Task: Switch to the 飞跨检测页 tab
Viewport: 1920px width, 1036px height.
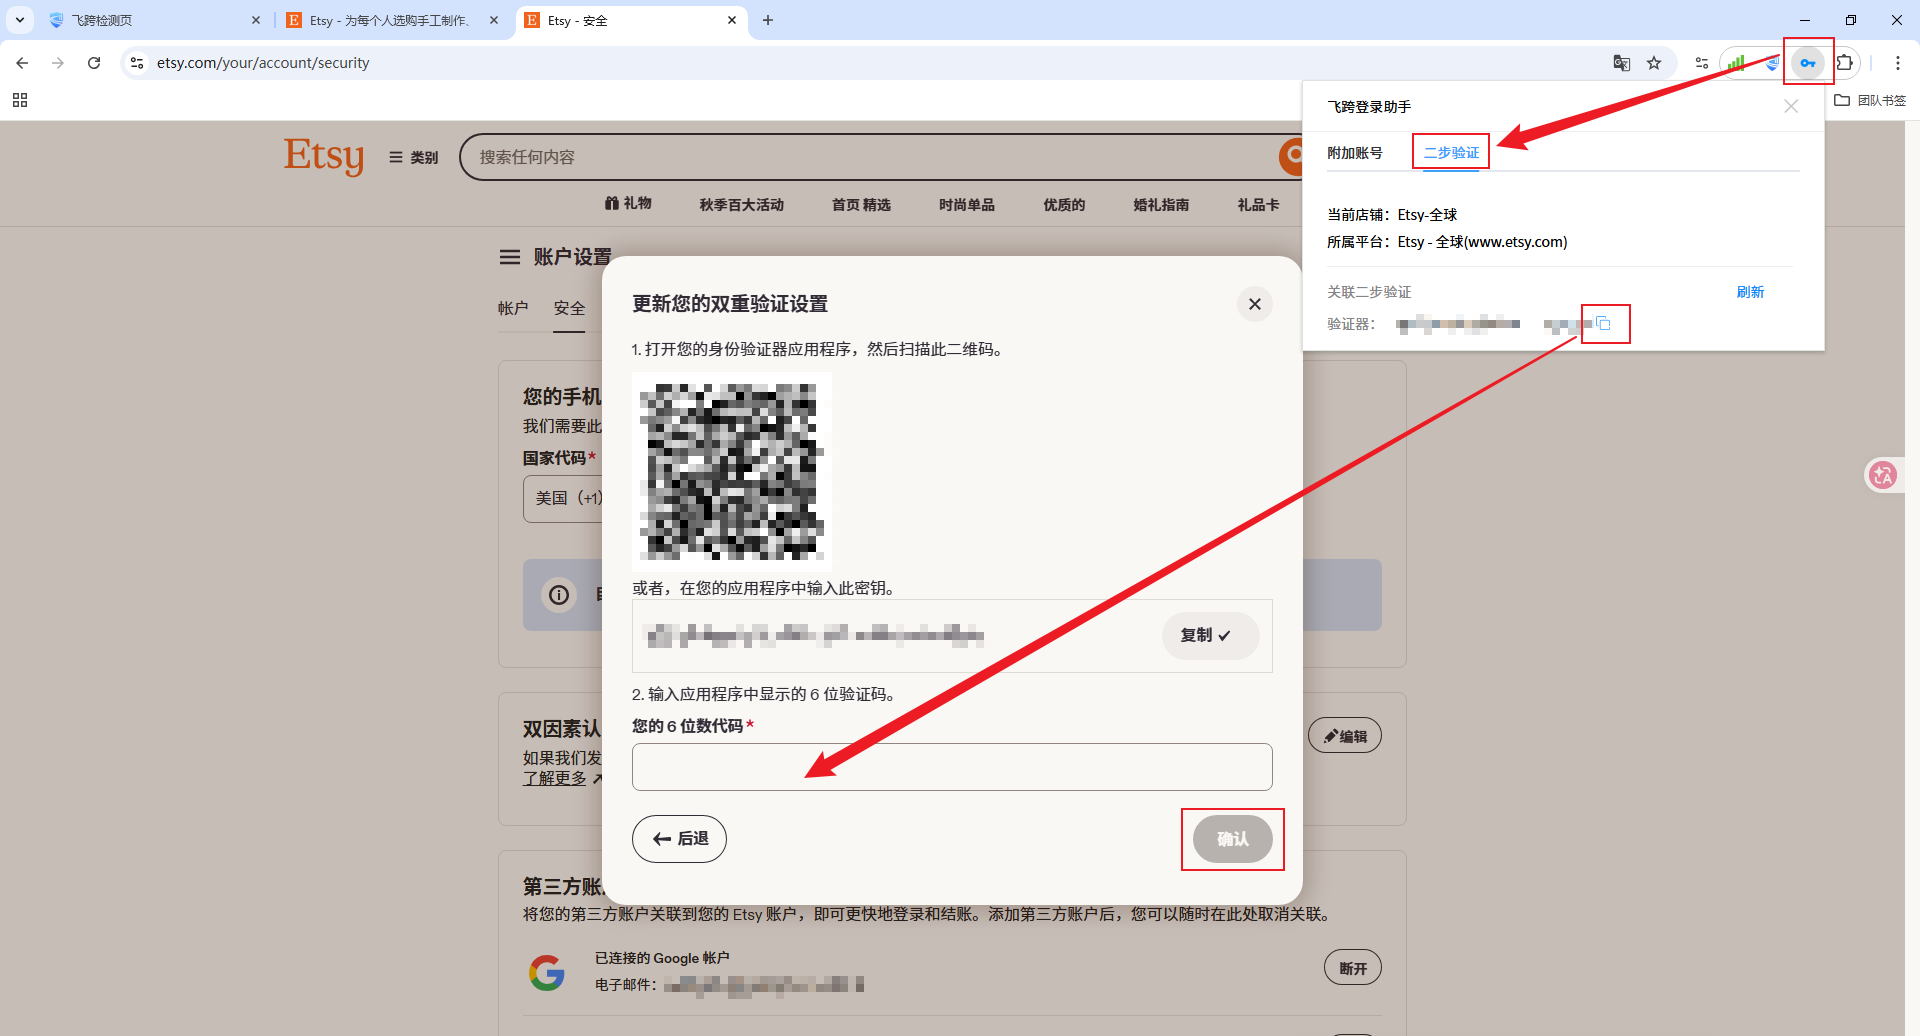Action: (154, 20)
